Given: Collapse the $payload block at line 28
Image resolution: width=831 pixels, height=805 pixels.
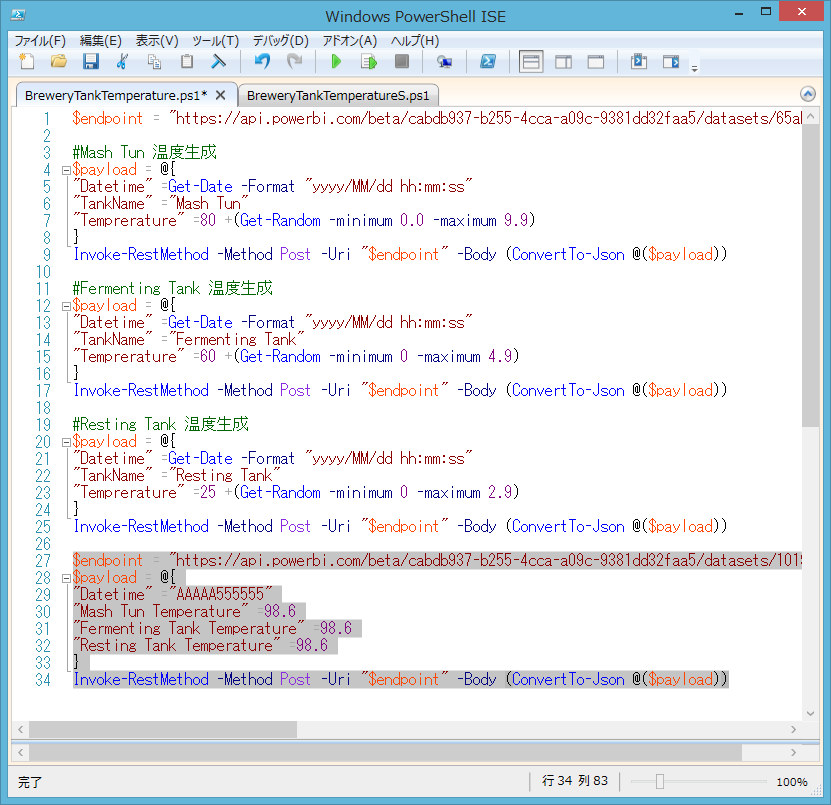Looking at the screenshot, I should (66, 578).
